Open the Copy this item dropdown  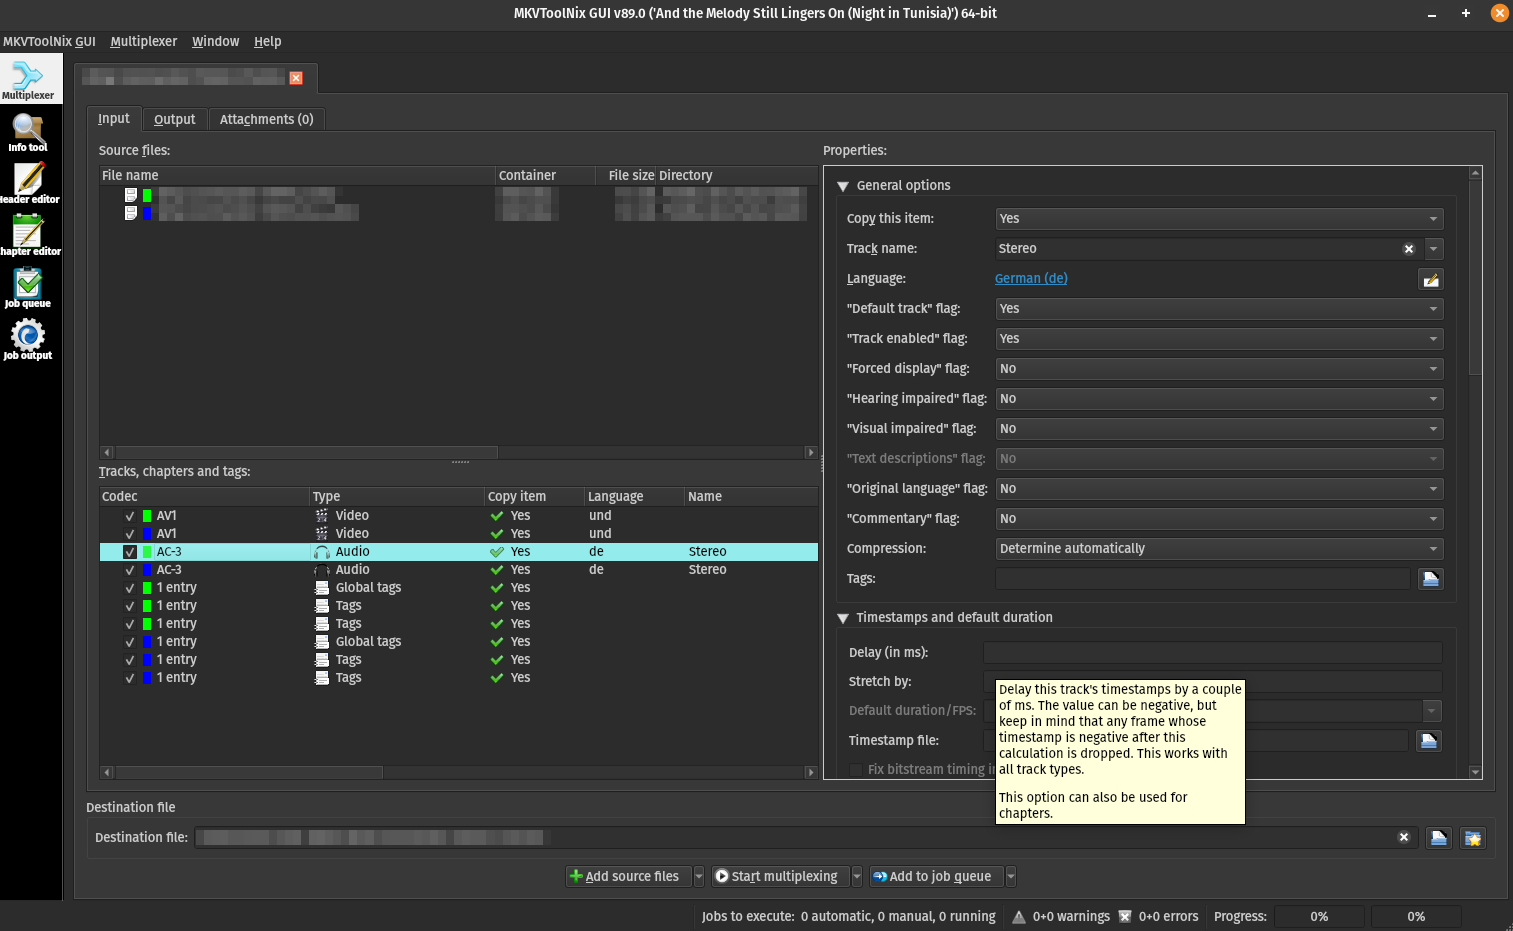[1219, 219]
